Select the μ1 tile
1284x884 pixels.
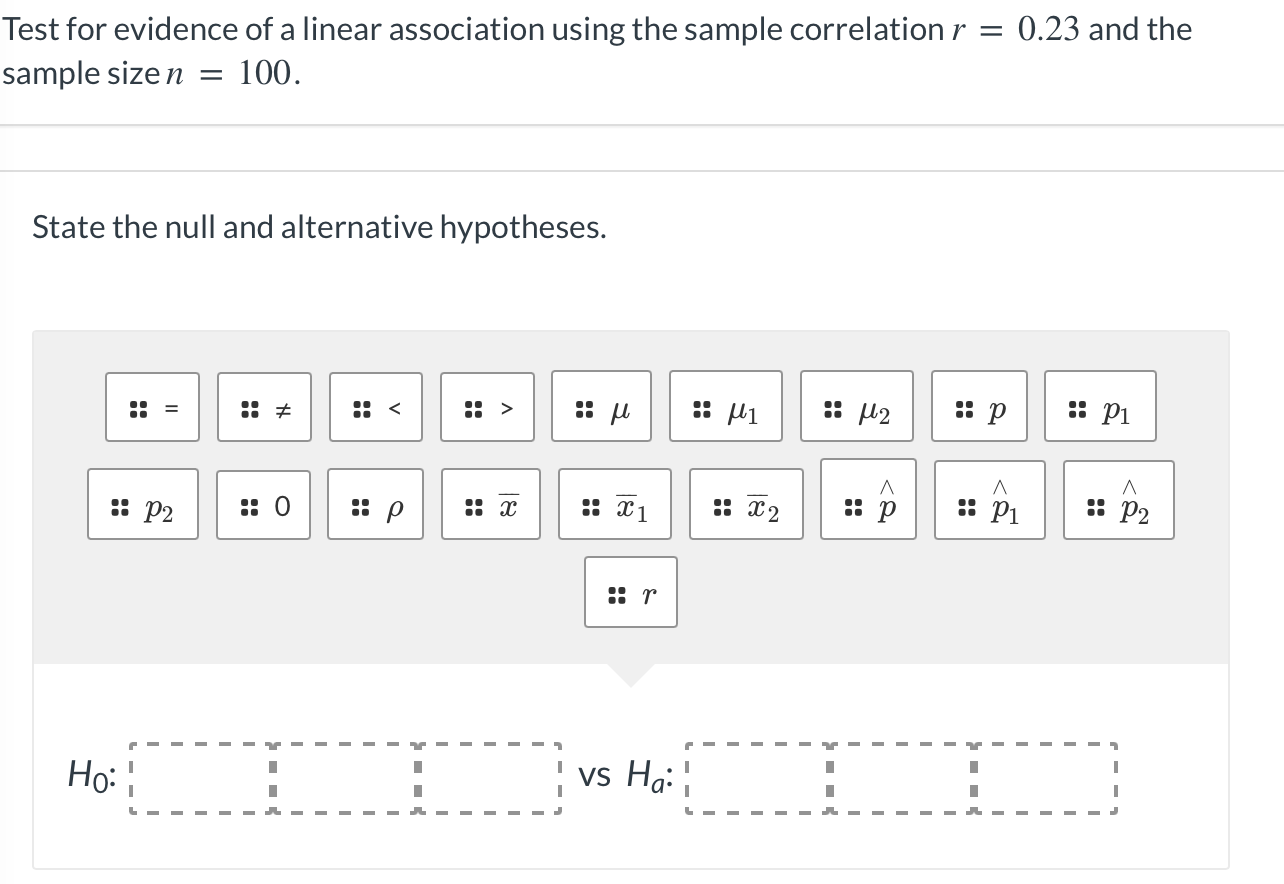pos(726,406)
